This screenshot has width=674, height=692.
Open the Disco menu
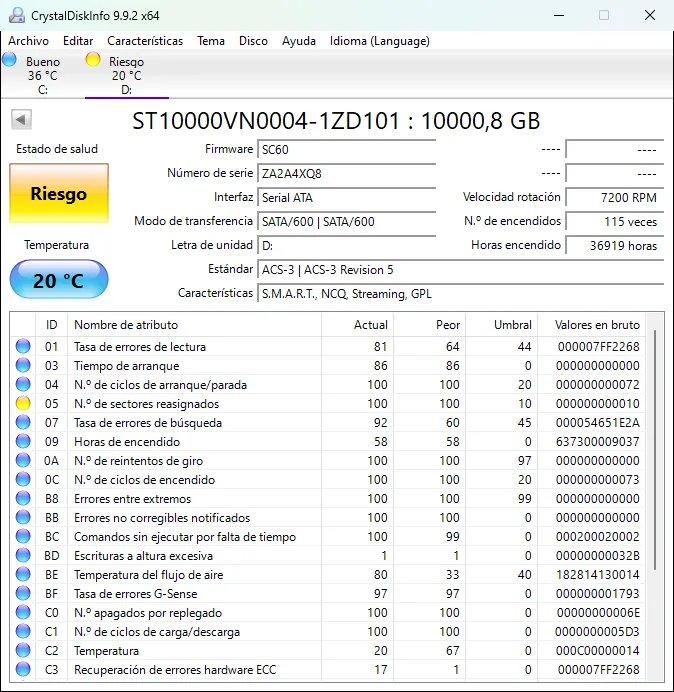(x=253, y=41)
